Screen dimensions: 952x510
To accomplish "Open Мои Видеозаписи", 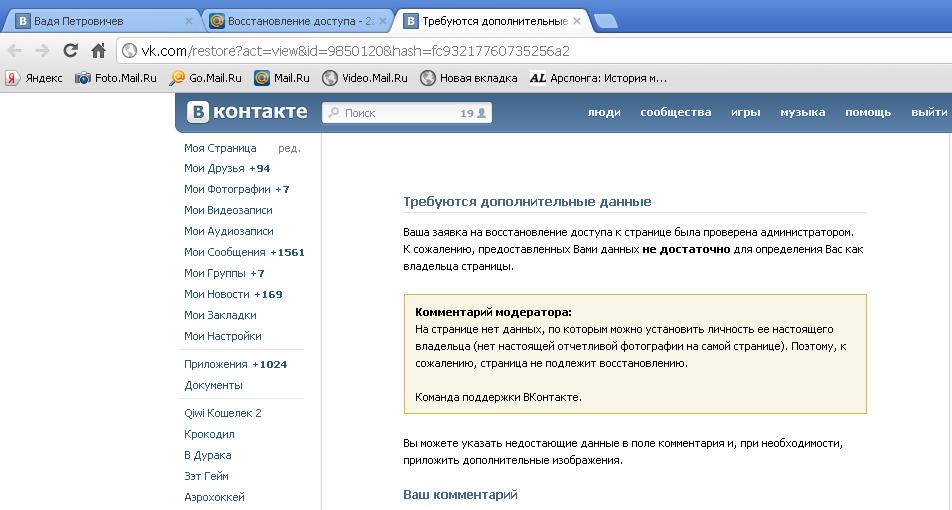I will coord(228,210).
